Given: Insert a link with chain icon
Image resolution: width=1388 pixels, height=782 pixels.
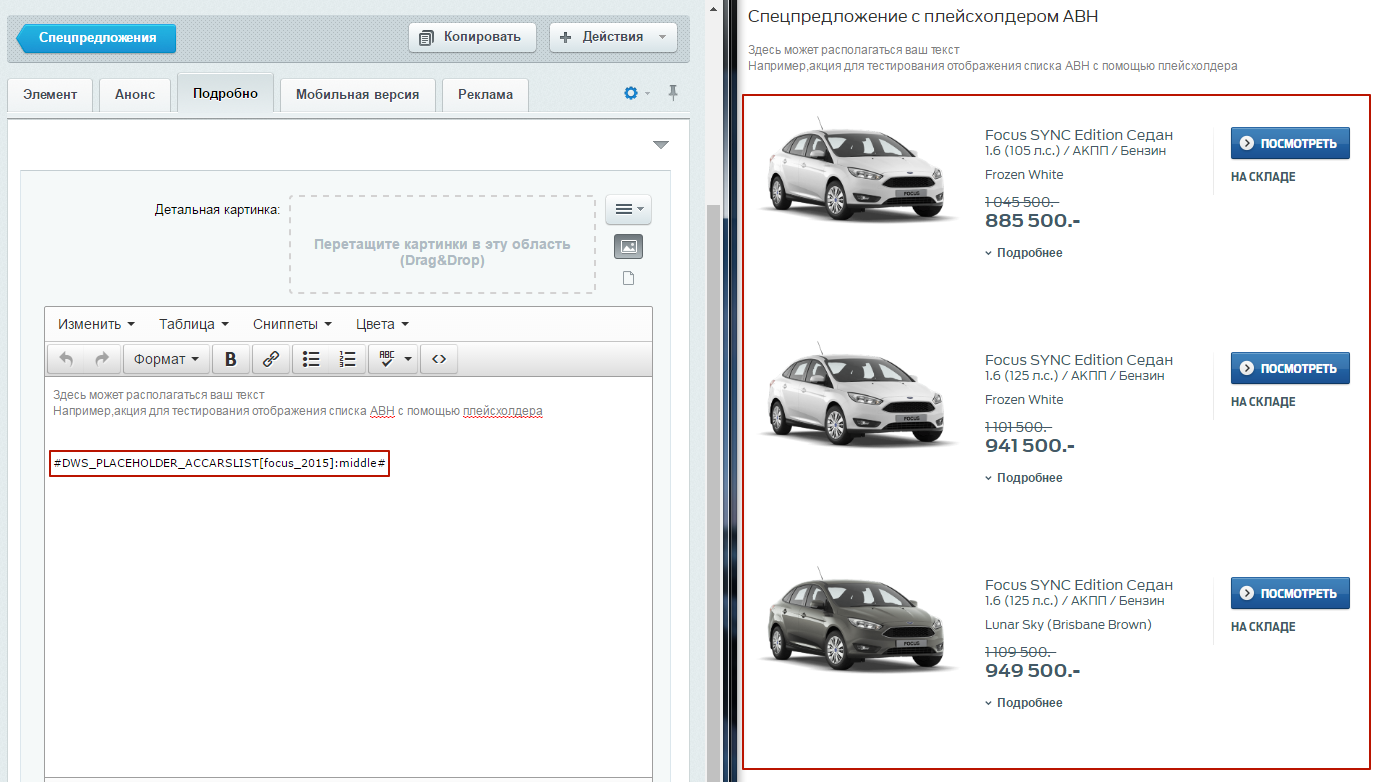Looking at the screenshot, I should pos(270,359).
